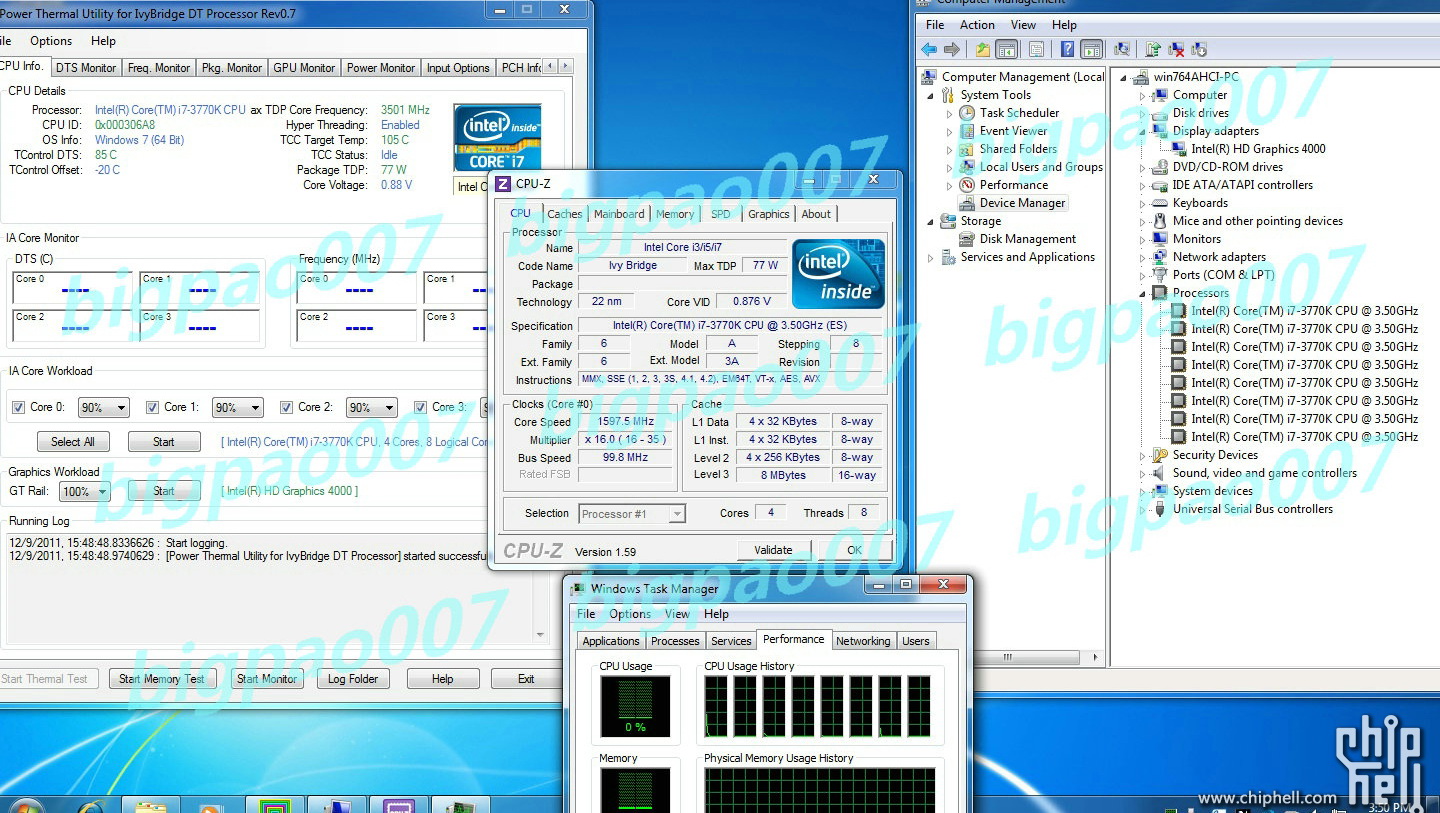
Task: Open the Mainboard tab in CPU-Z
Action: click(x=619, y=214)
